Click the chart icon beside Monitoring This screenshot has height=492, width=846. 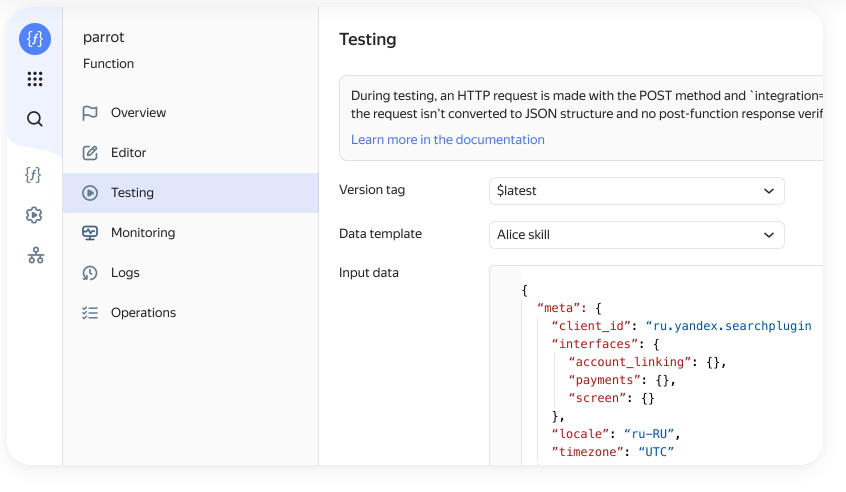(90, 233)
